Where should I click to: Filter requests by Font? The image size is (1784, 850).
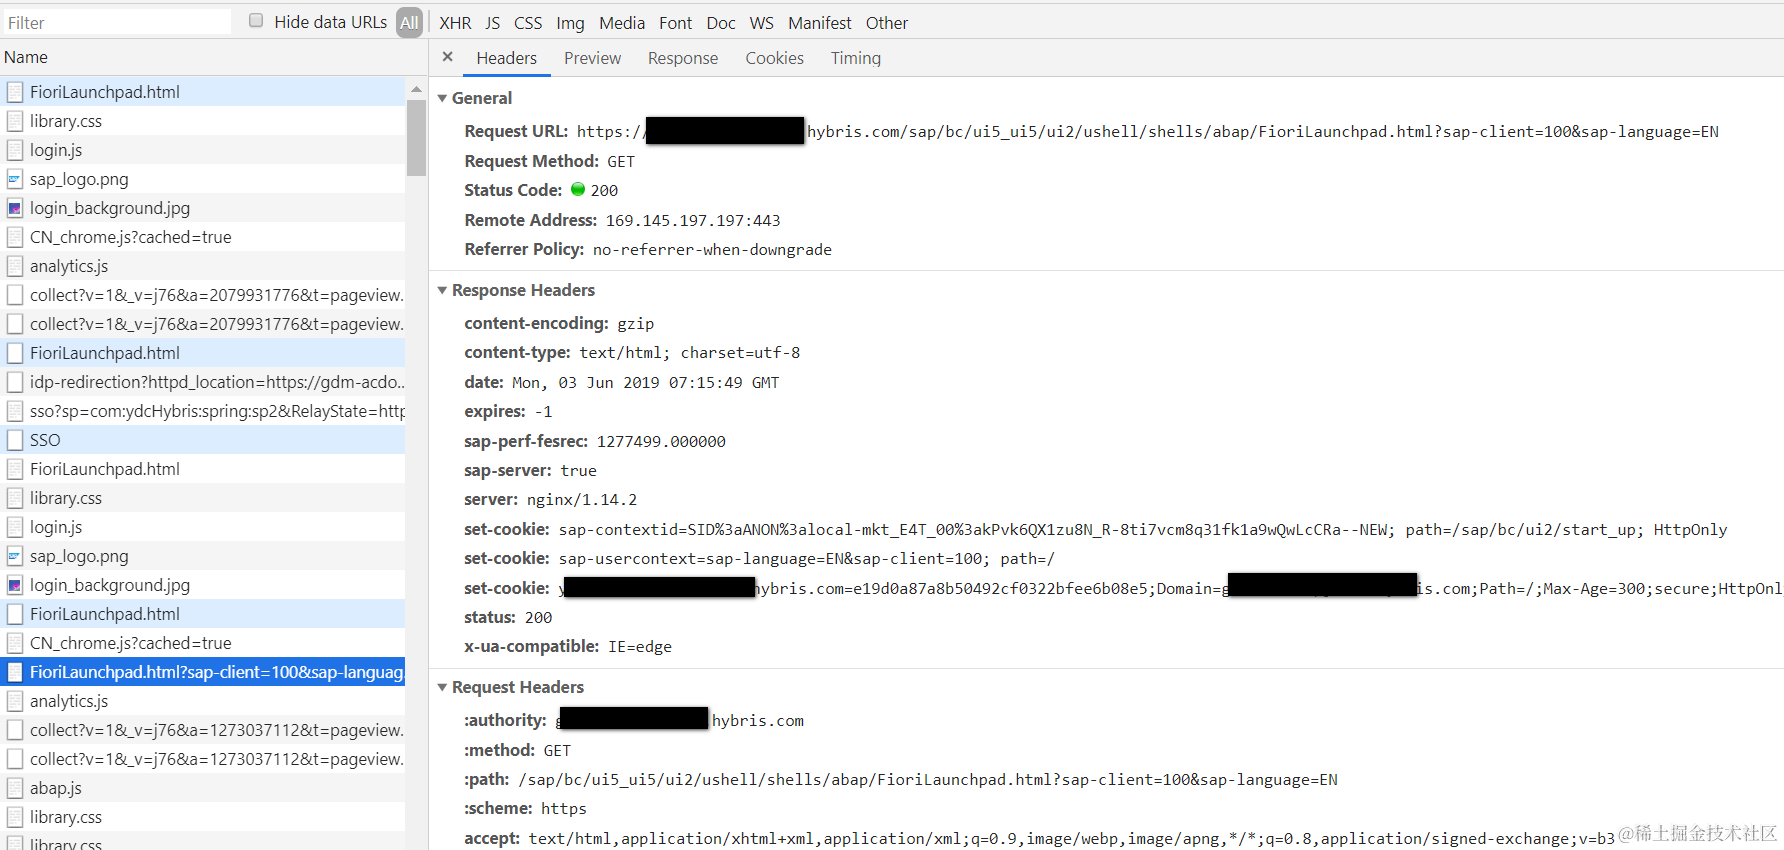click(675, 23)
